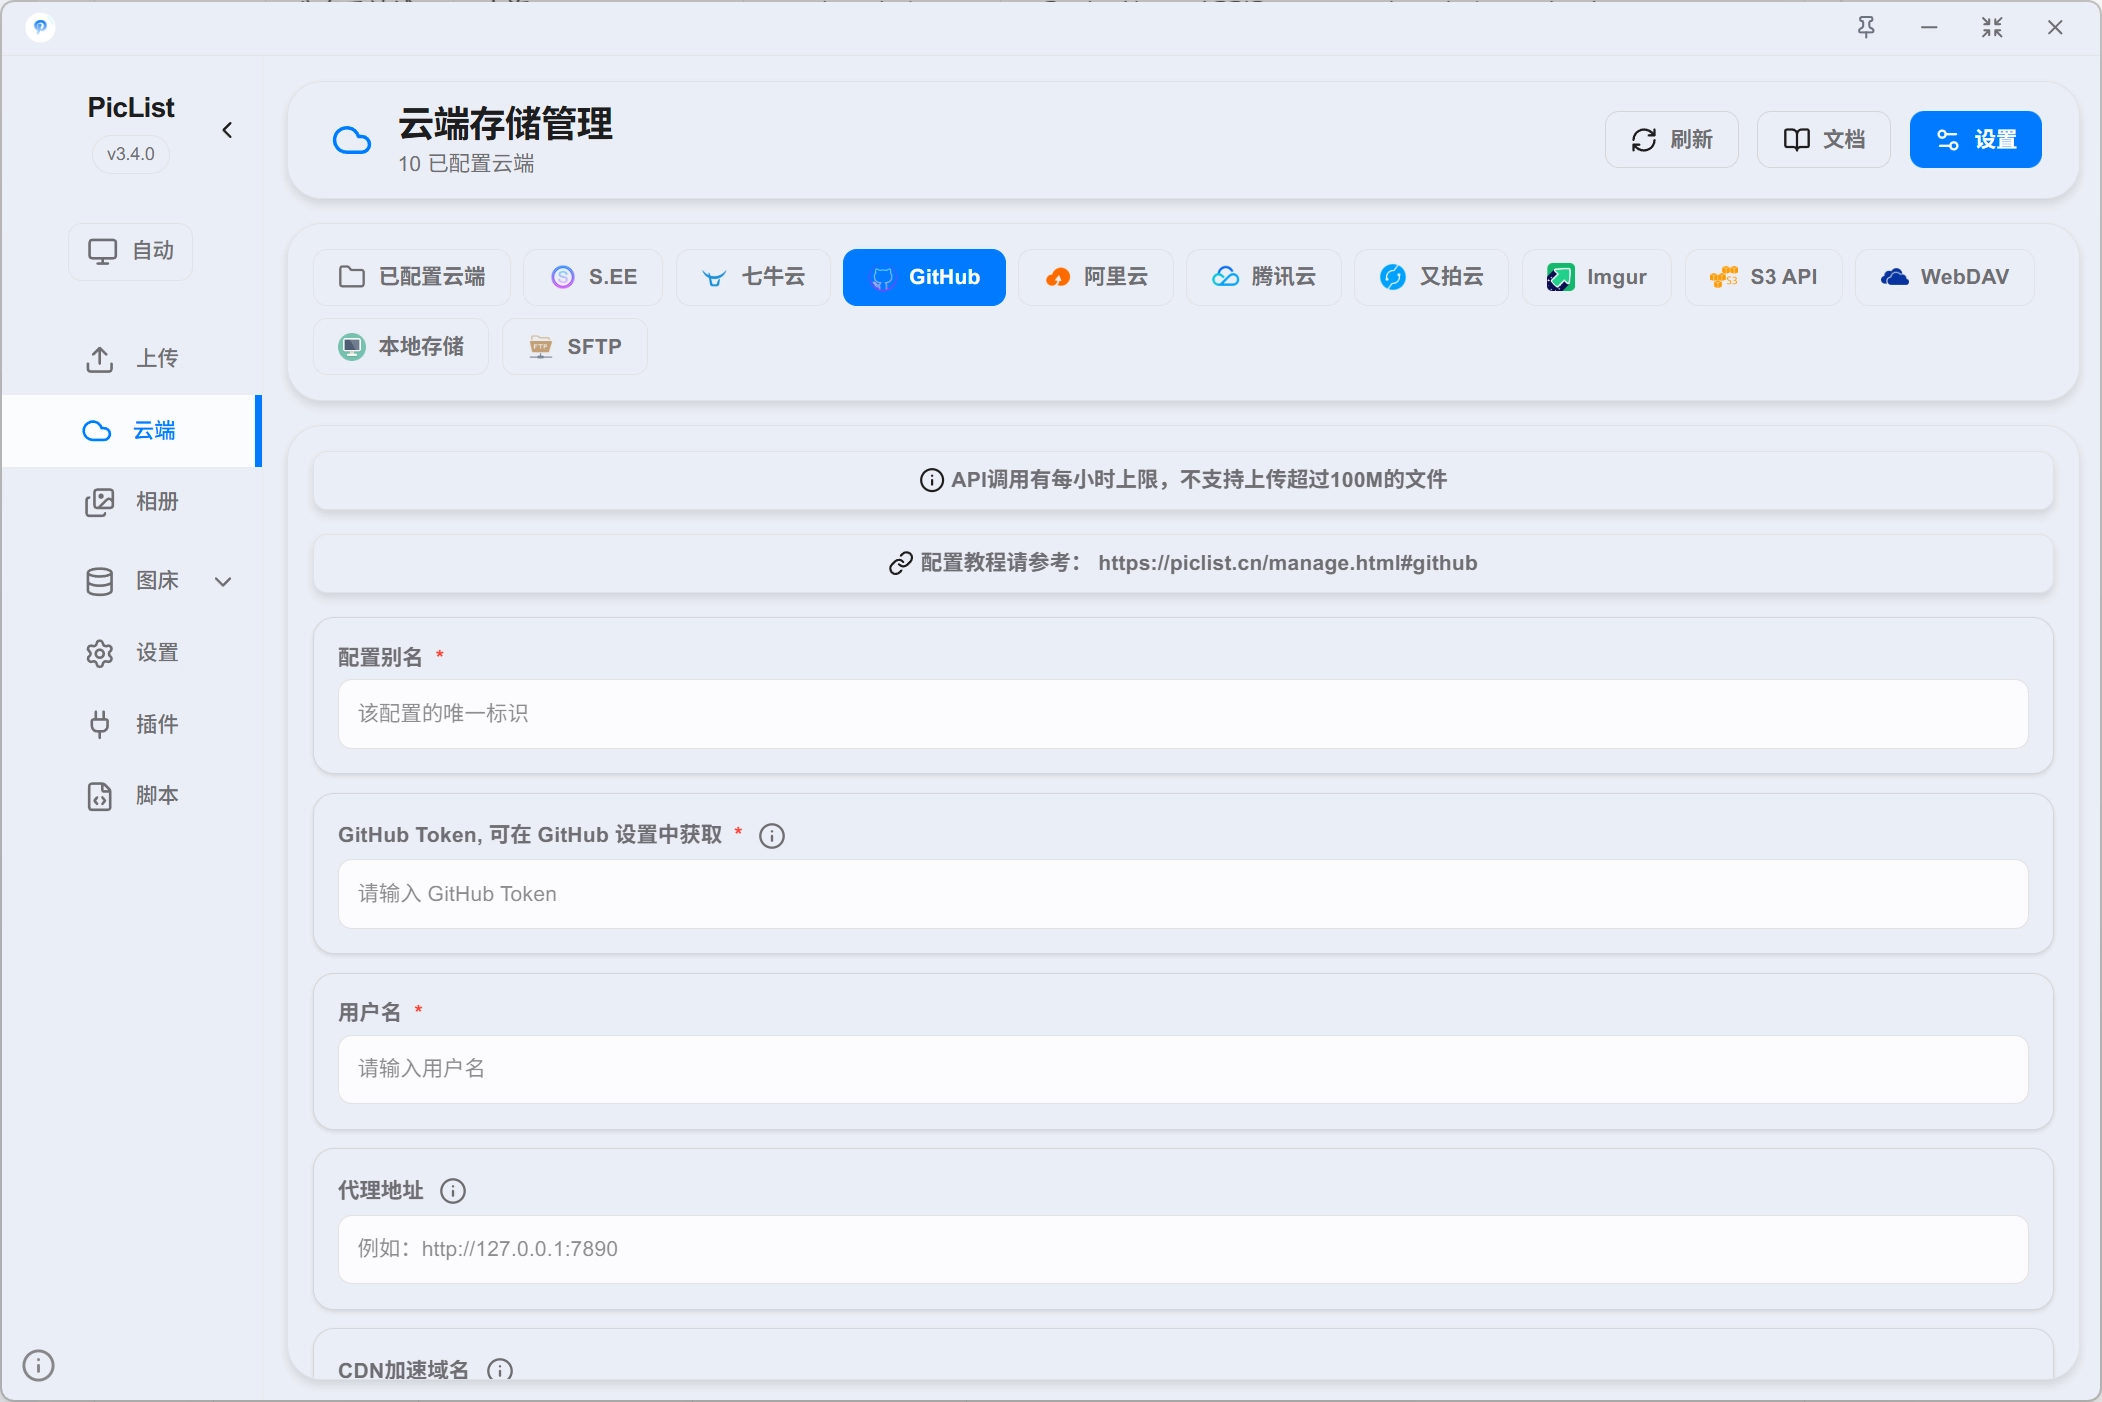Click the blue 设置 button in header
2102x1402 pixels.
tap(1975, 139)
